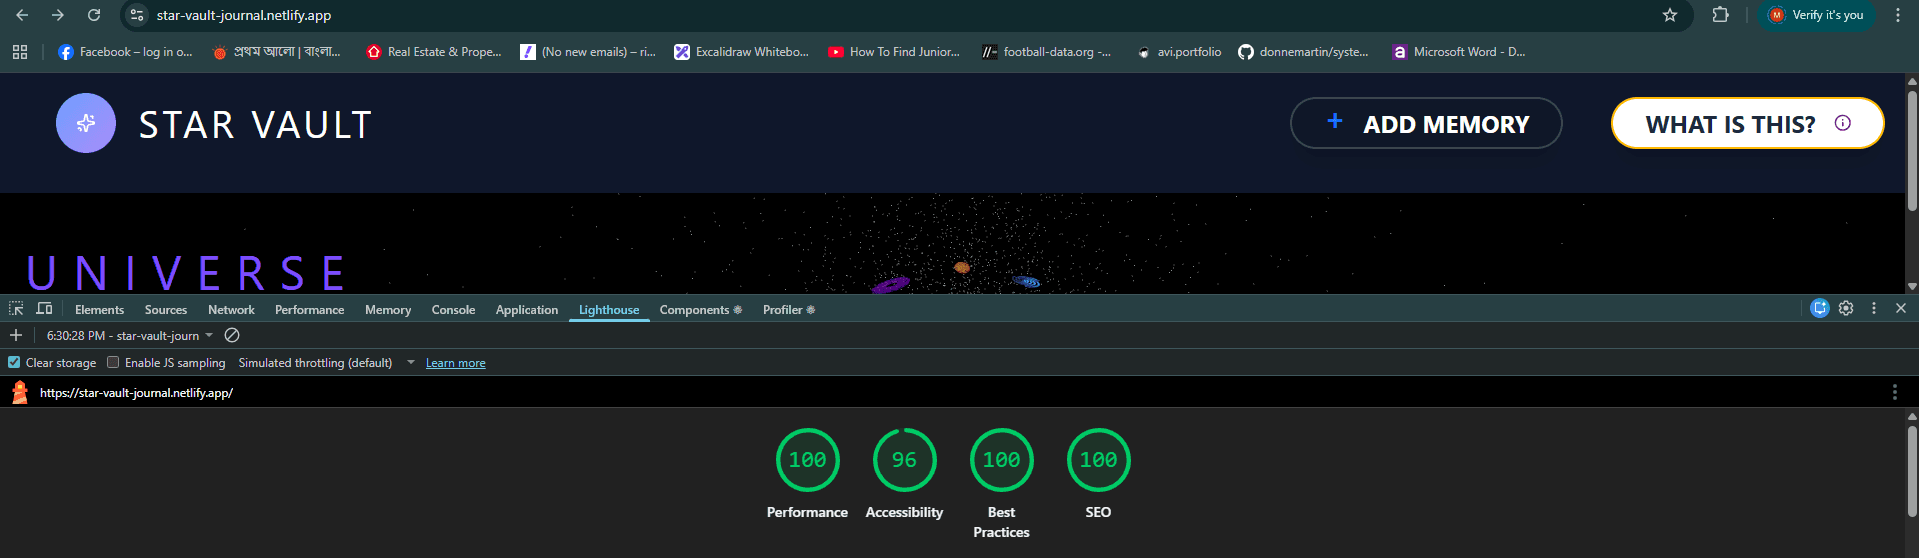Jump to the SEO score gauge
1919x558 pixels.
pos(1098,460)
